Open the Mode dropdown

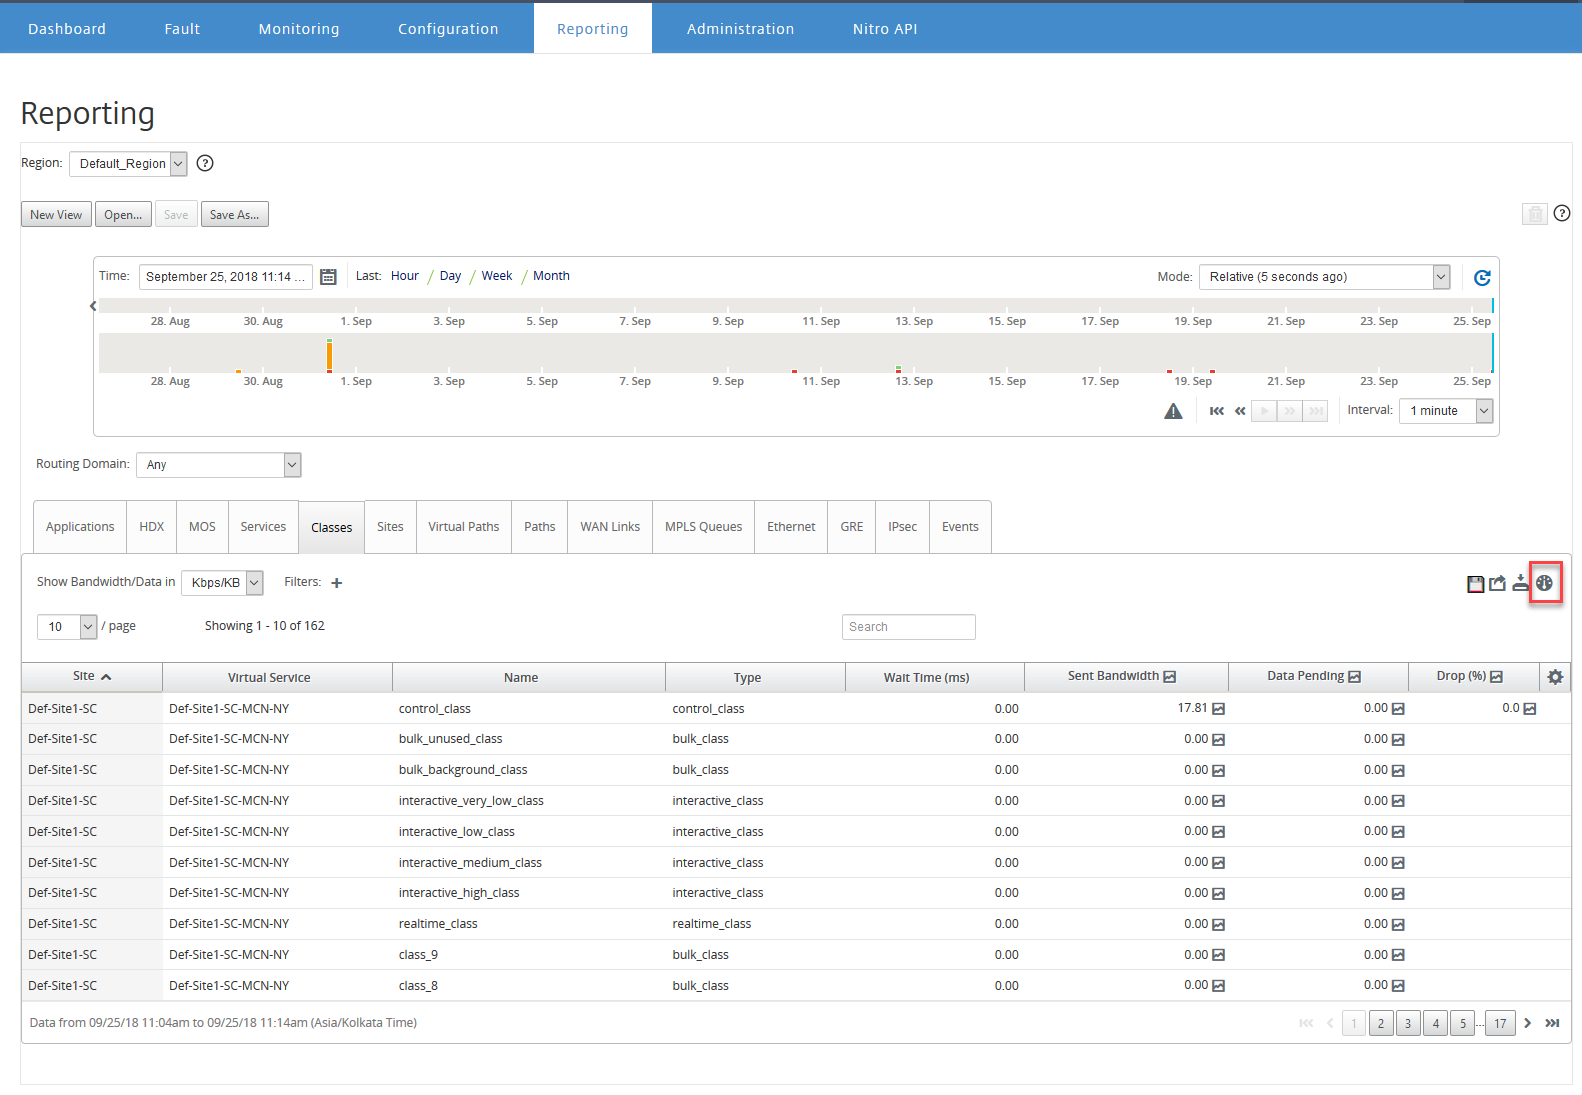[1324, 277]
